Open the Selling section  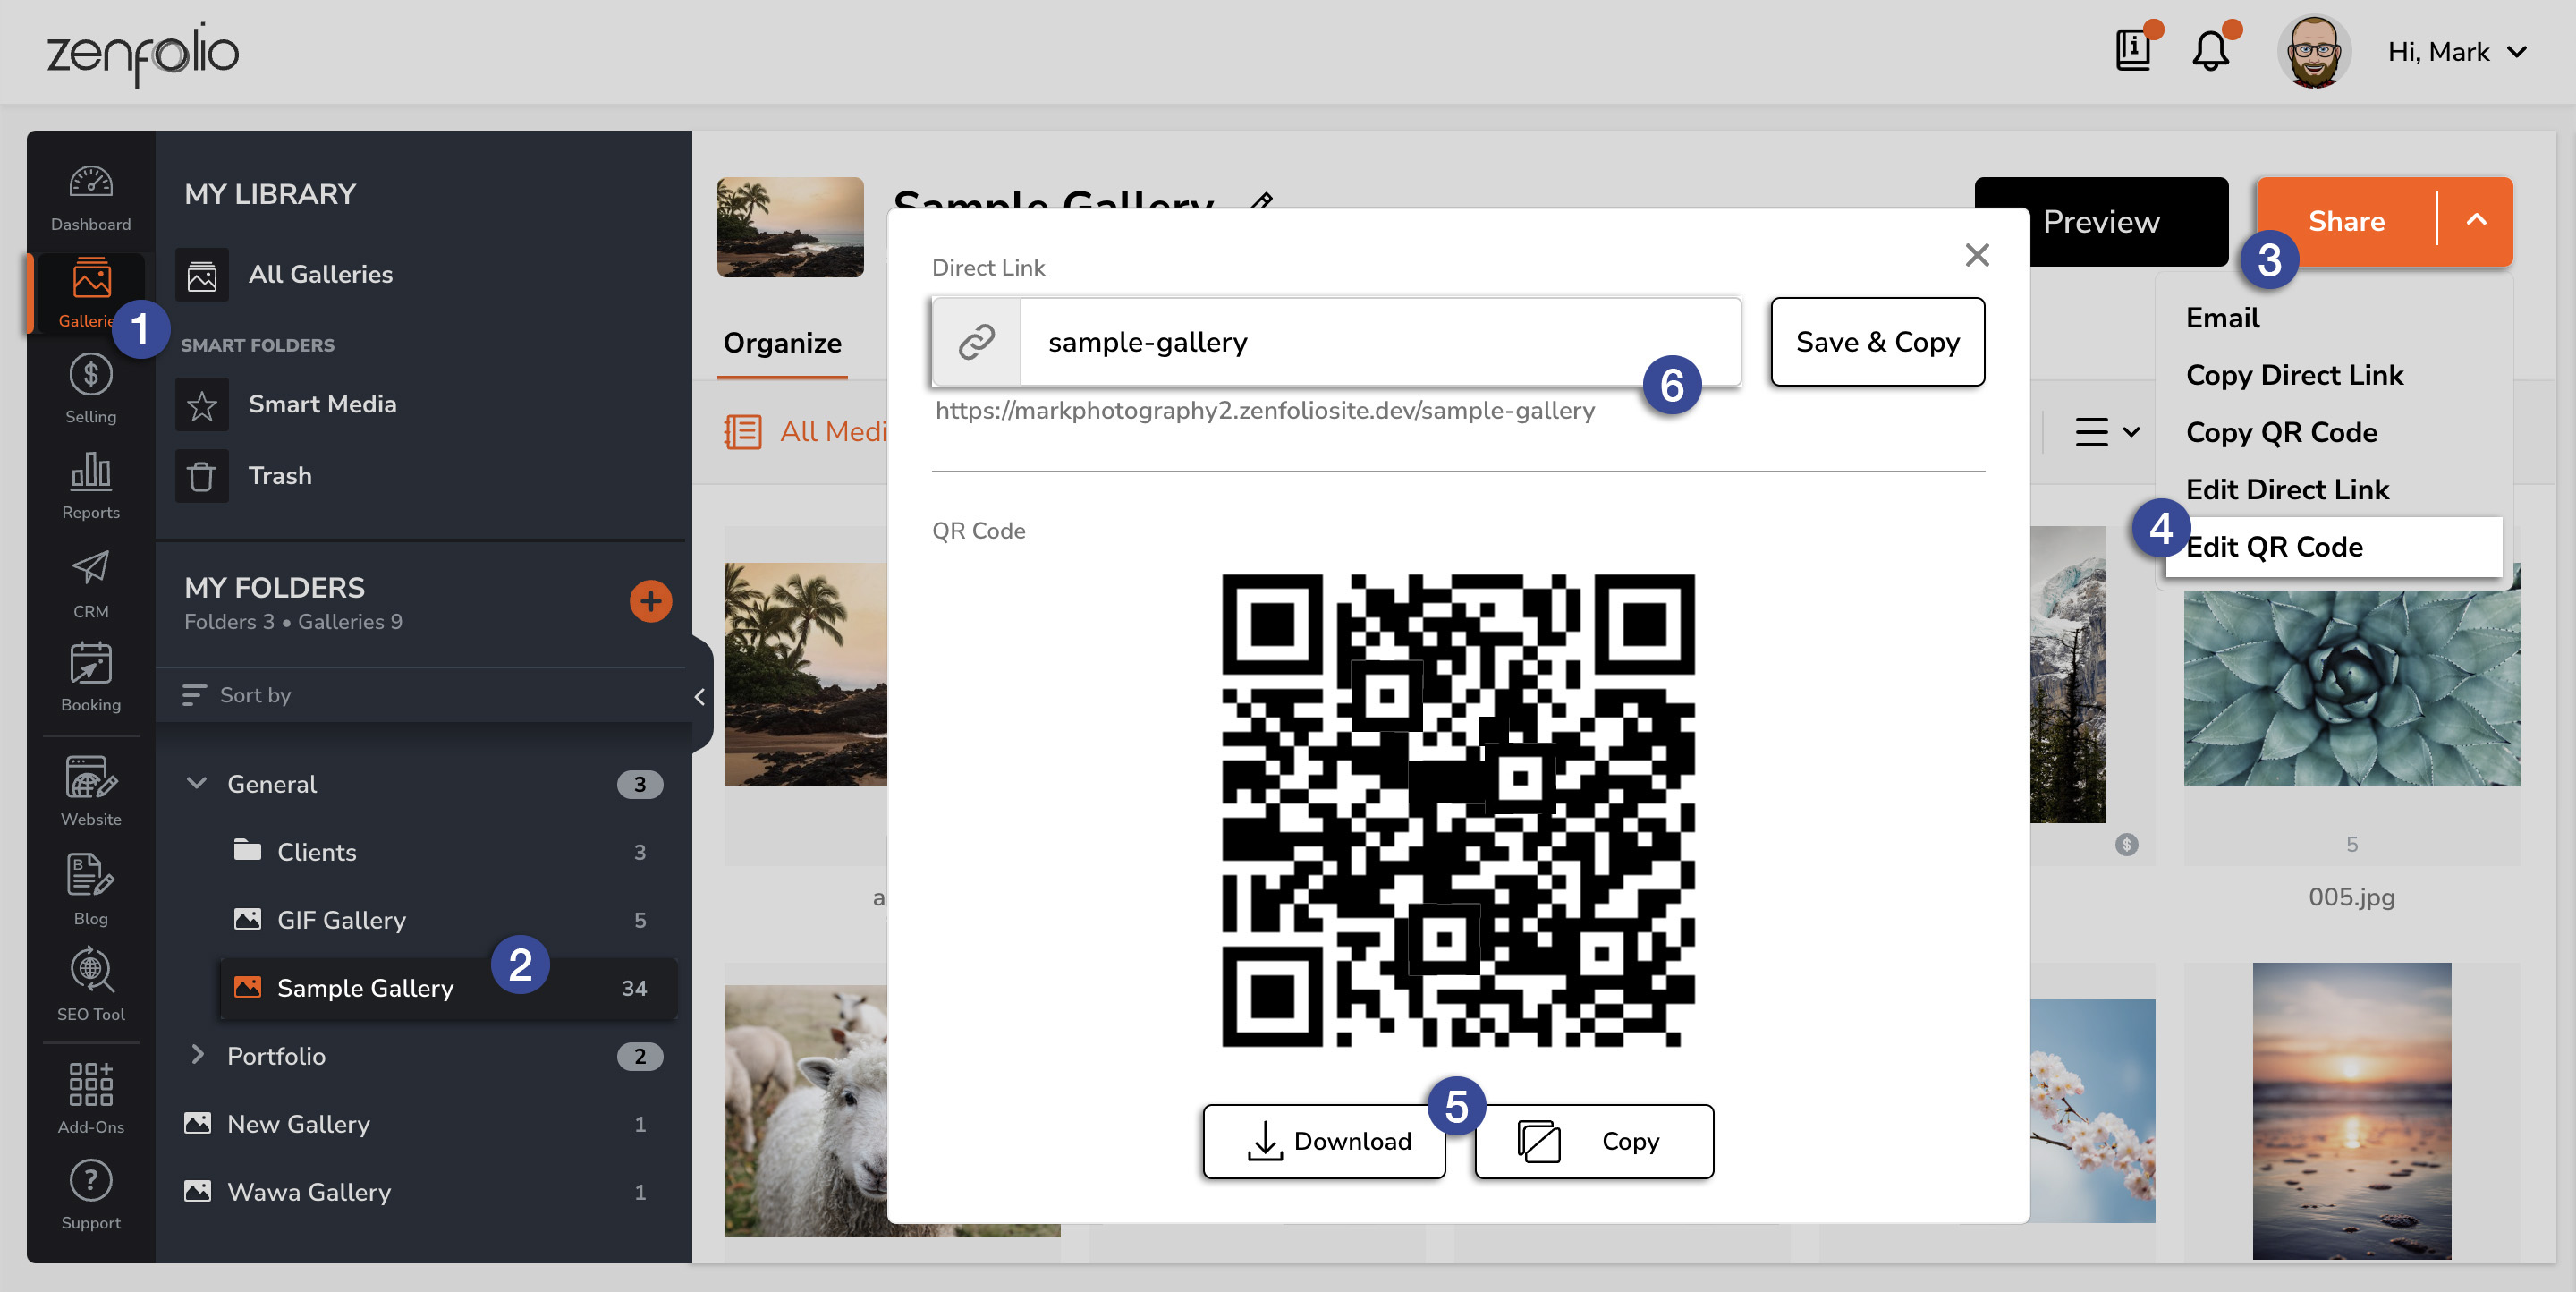pos(91,390)
